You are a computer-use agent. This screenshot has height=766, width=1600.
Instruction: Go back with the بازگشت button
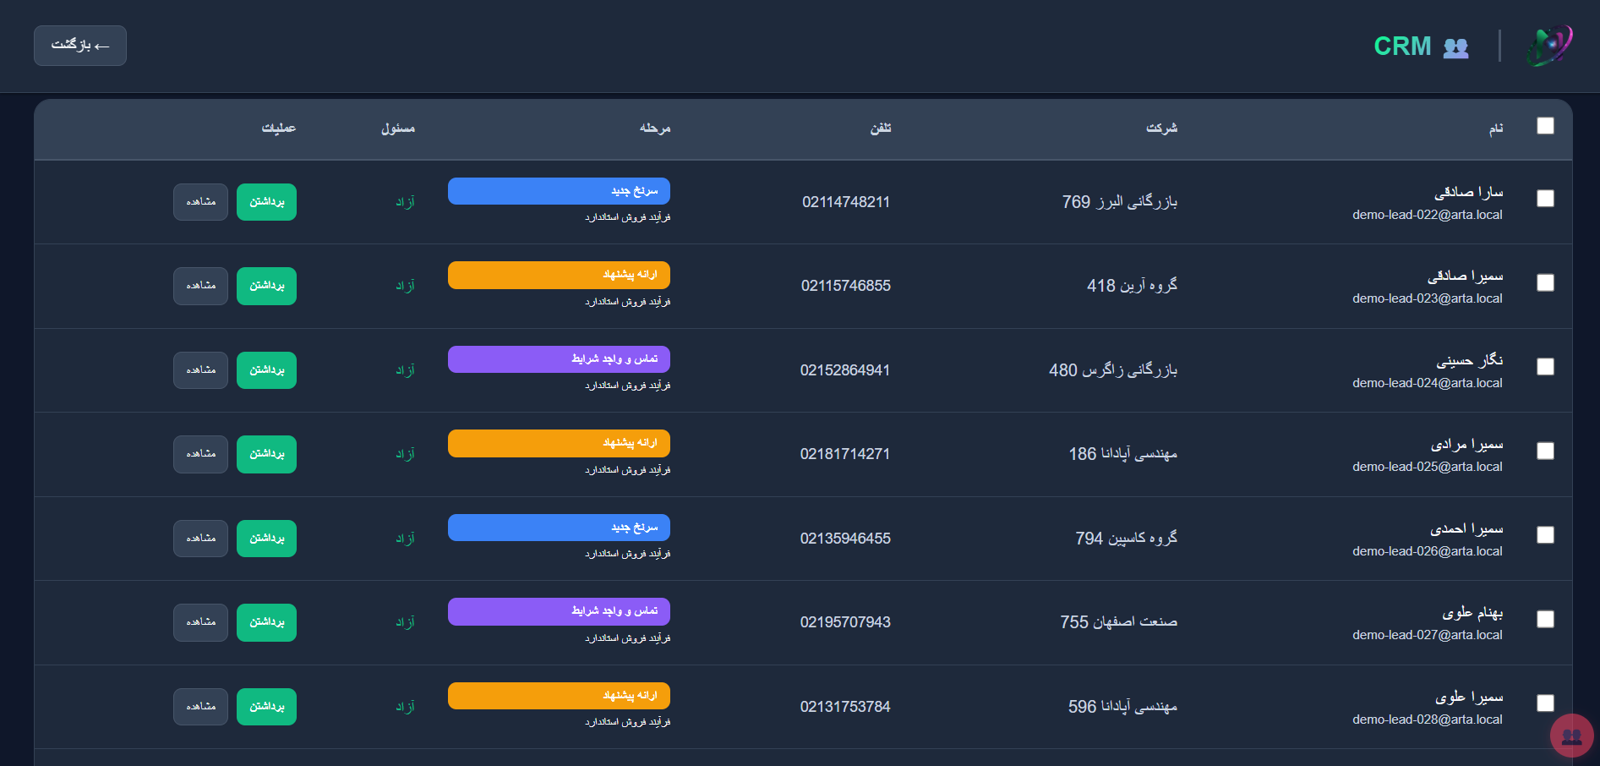click(80, 46)
